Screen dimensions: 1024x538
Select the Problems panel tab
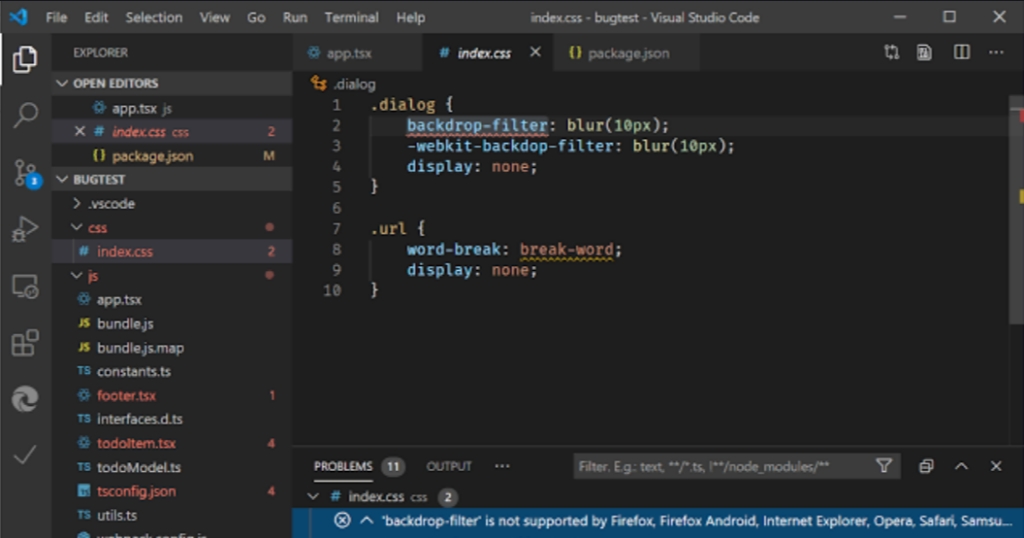point(343,466)
